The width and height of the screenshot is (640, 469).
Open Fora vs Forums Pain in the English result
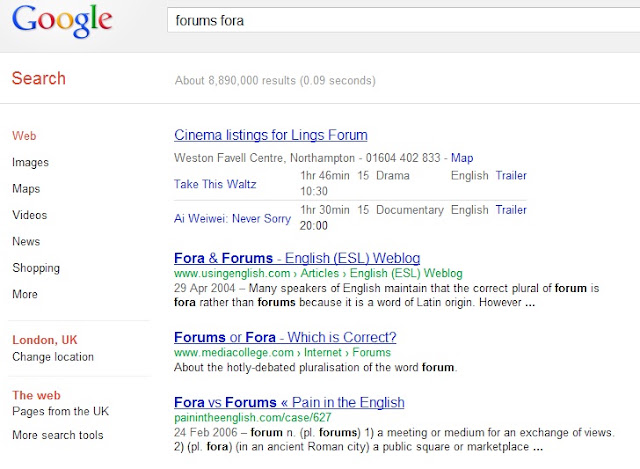[x=289, y=402]
